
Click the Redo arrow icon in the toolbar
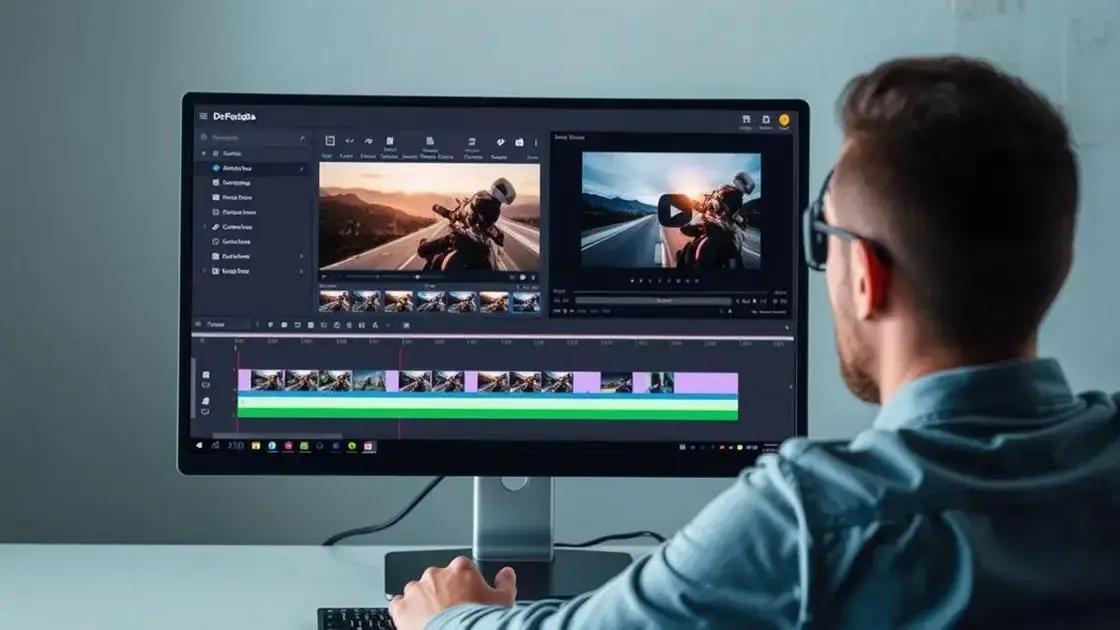[368, 141]
